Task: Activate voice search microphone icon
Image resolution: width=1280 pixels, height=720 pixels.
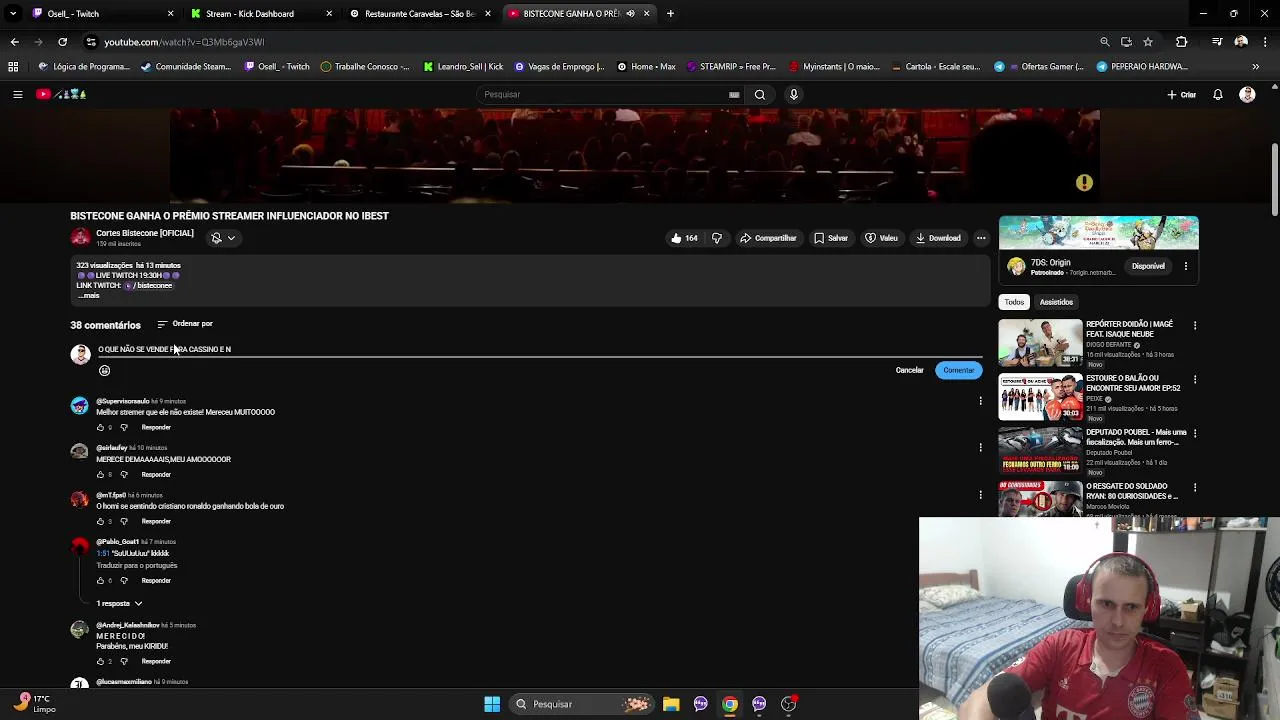Action: click(x=794, y=94)
